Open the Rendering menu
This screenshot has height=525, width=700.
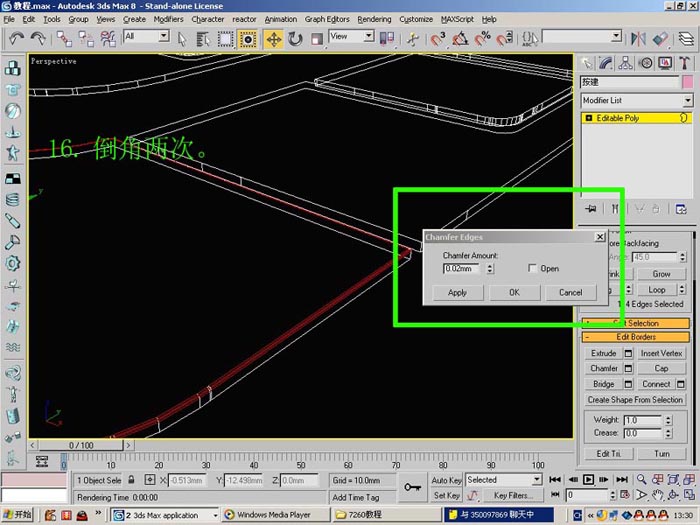tap(374, 20)
